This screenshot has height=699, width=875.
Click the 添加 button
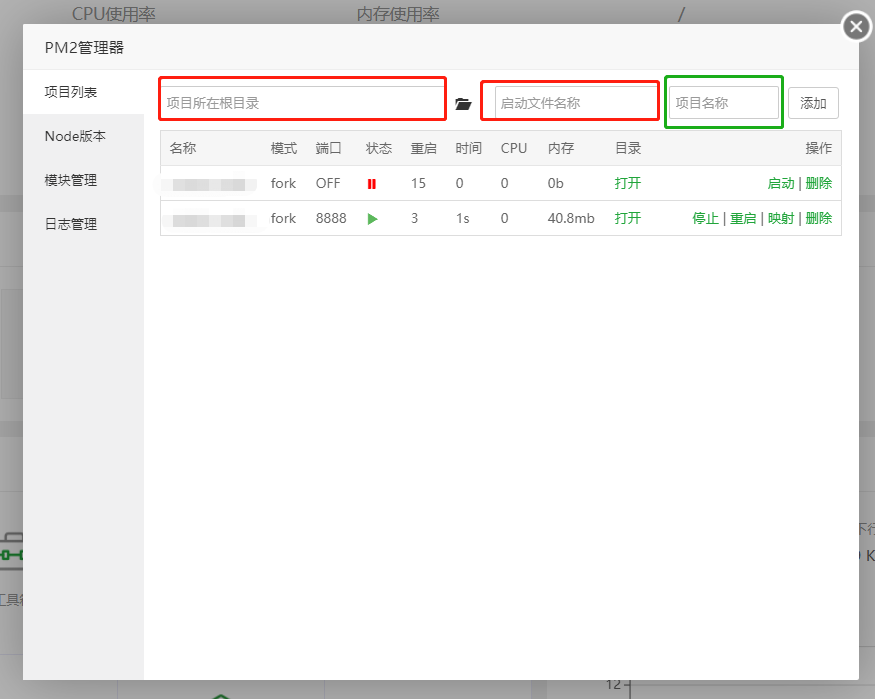point(813,103)
